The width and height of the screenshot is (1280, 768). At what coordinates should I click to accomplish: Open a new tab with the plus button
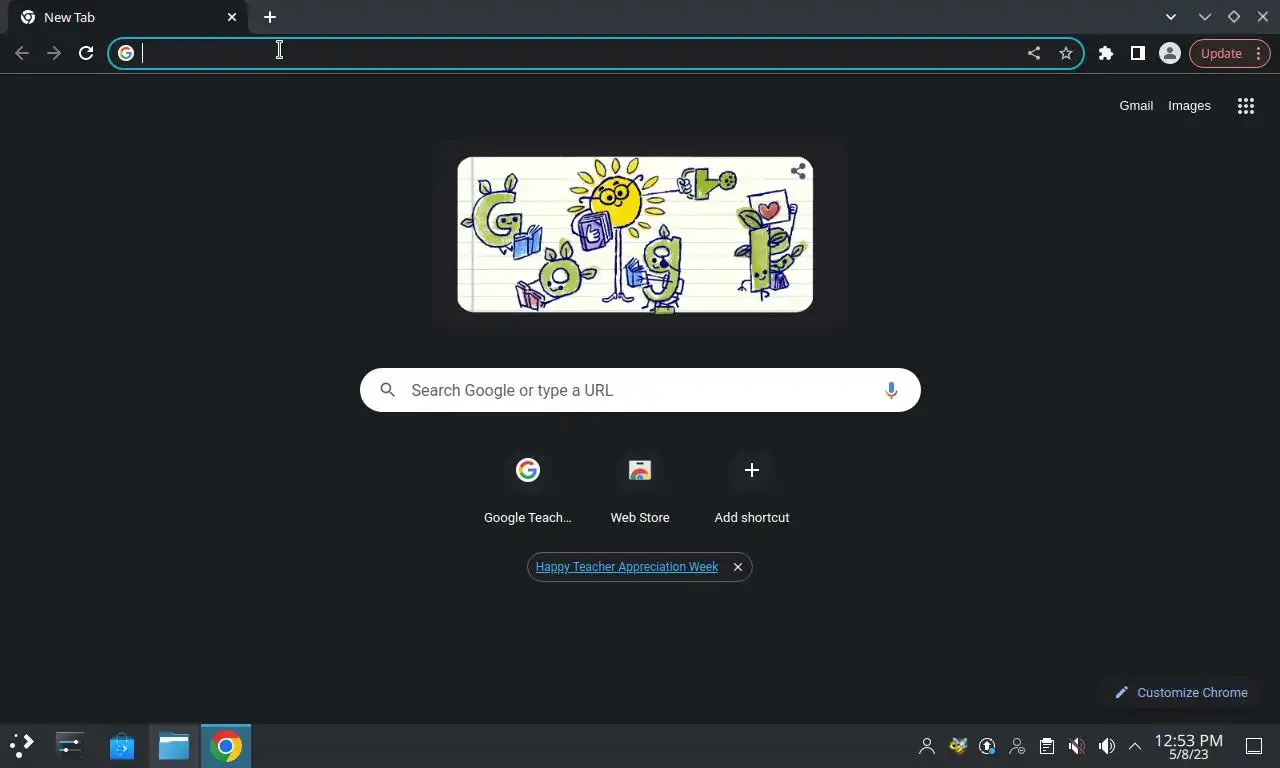(270, 17)
